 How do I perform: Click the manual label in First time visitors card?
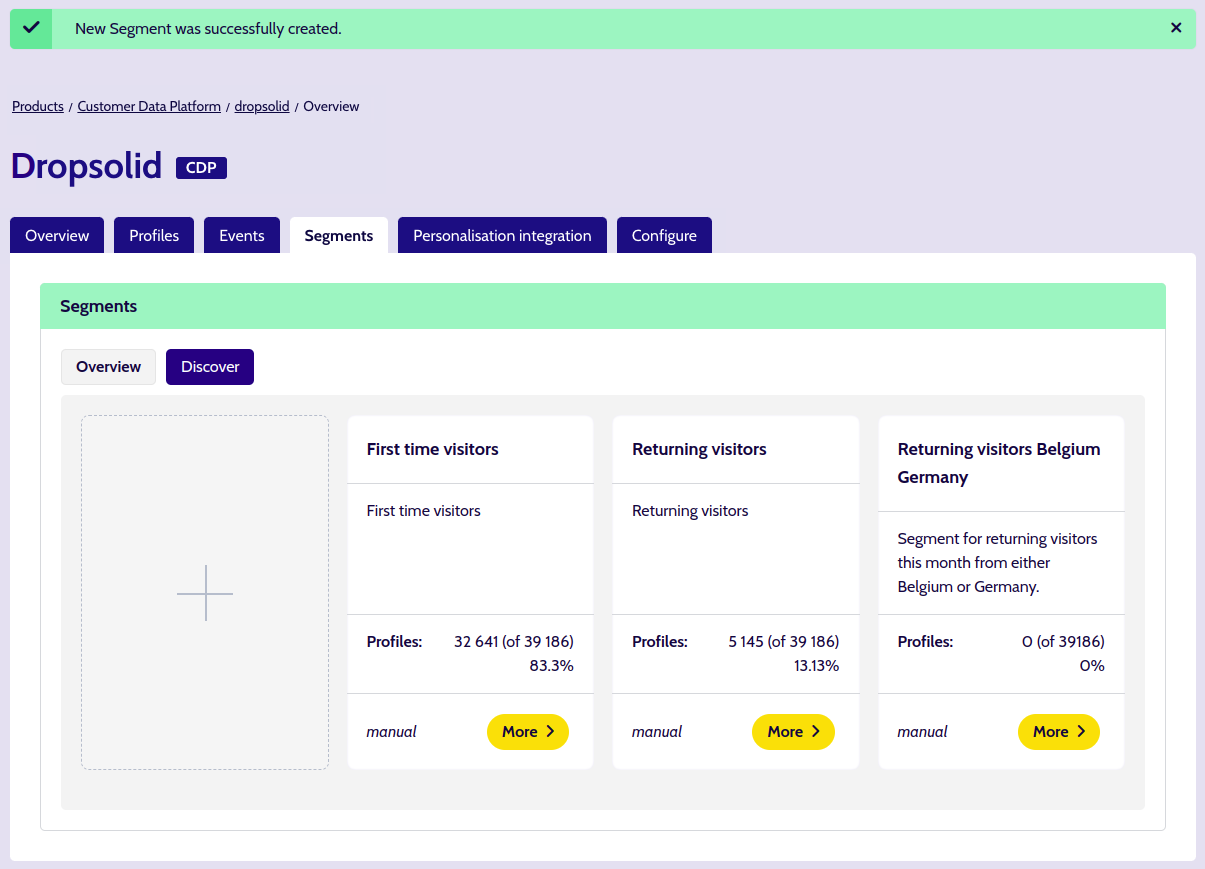click(x=392, y=732)
